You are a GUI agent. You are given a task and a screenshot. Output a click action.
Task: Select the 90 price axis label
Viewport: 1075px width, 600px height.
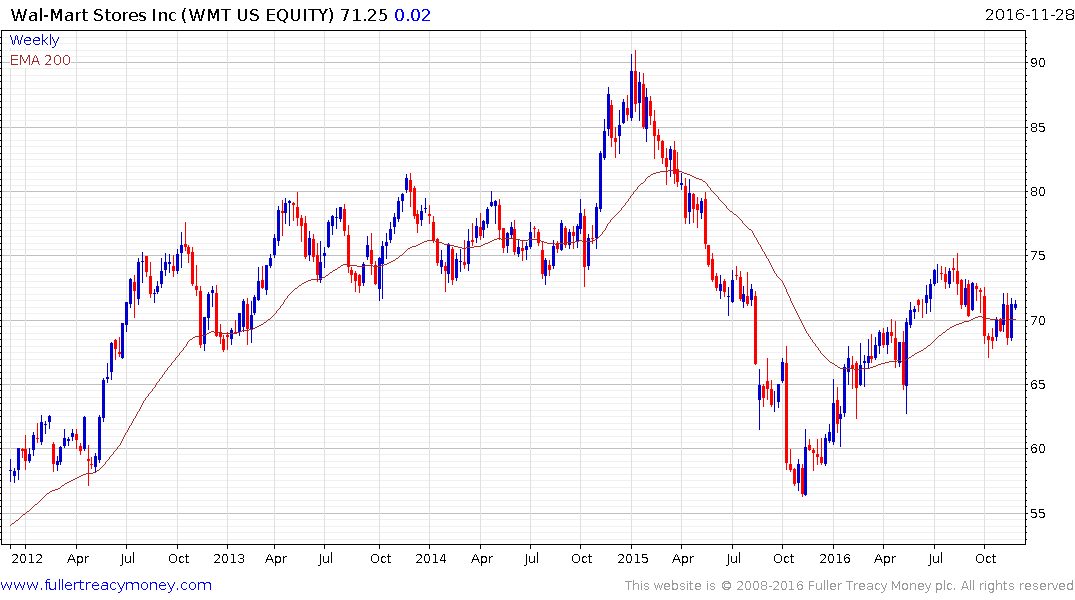click(x=1038, y=62)
